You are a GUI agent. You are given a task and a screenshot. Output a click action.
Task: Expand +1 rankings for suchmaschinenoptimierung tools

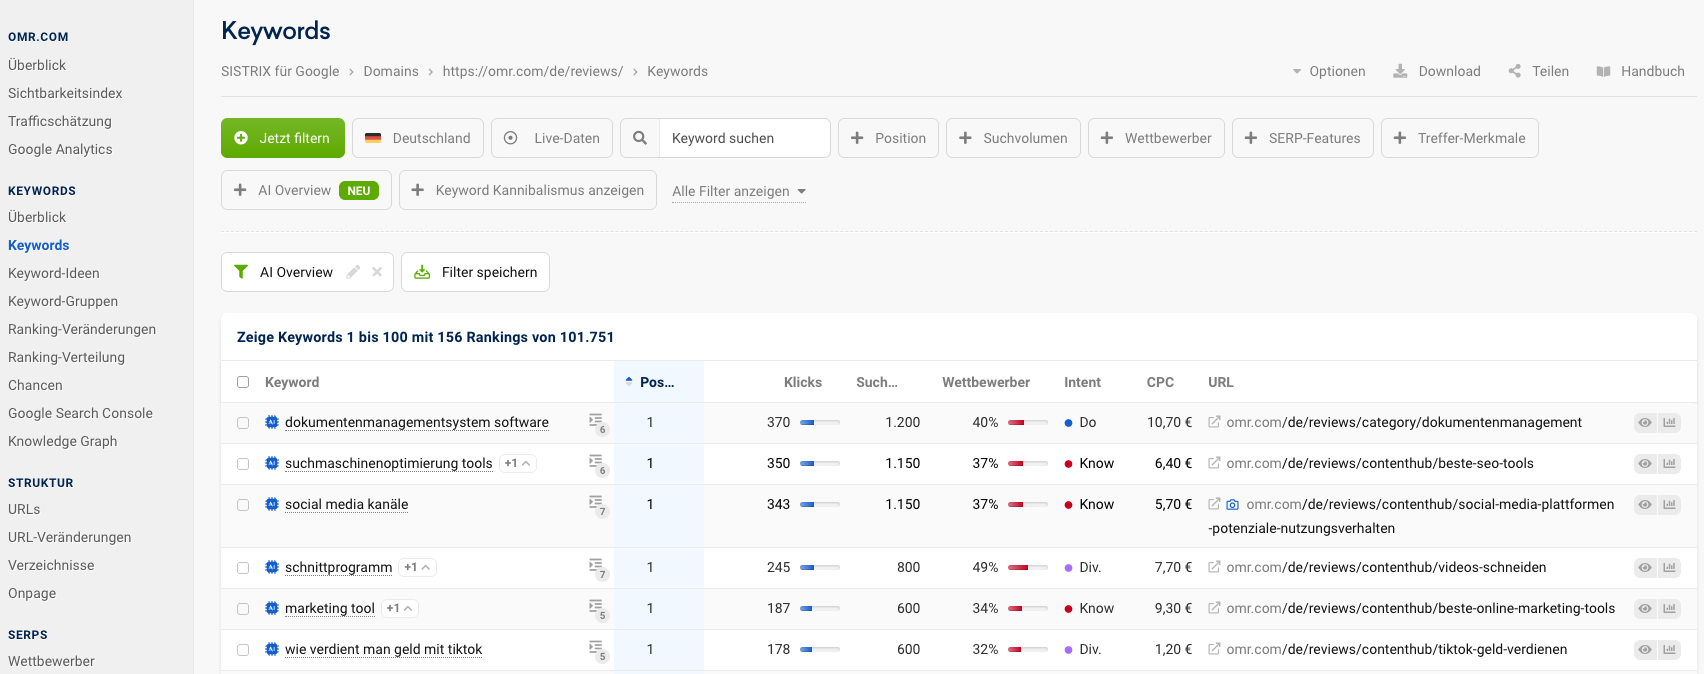click(518, 463)
